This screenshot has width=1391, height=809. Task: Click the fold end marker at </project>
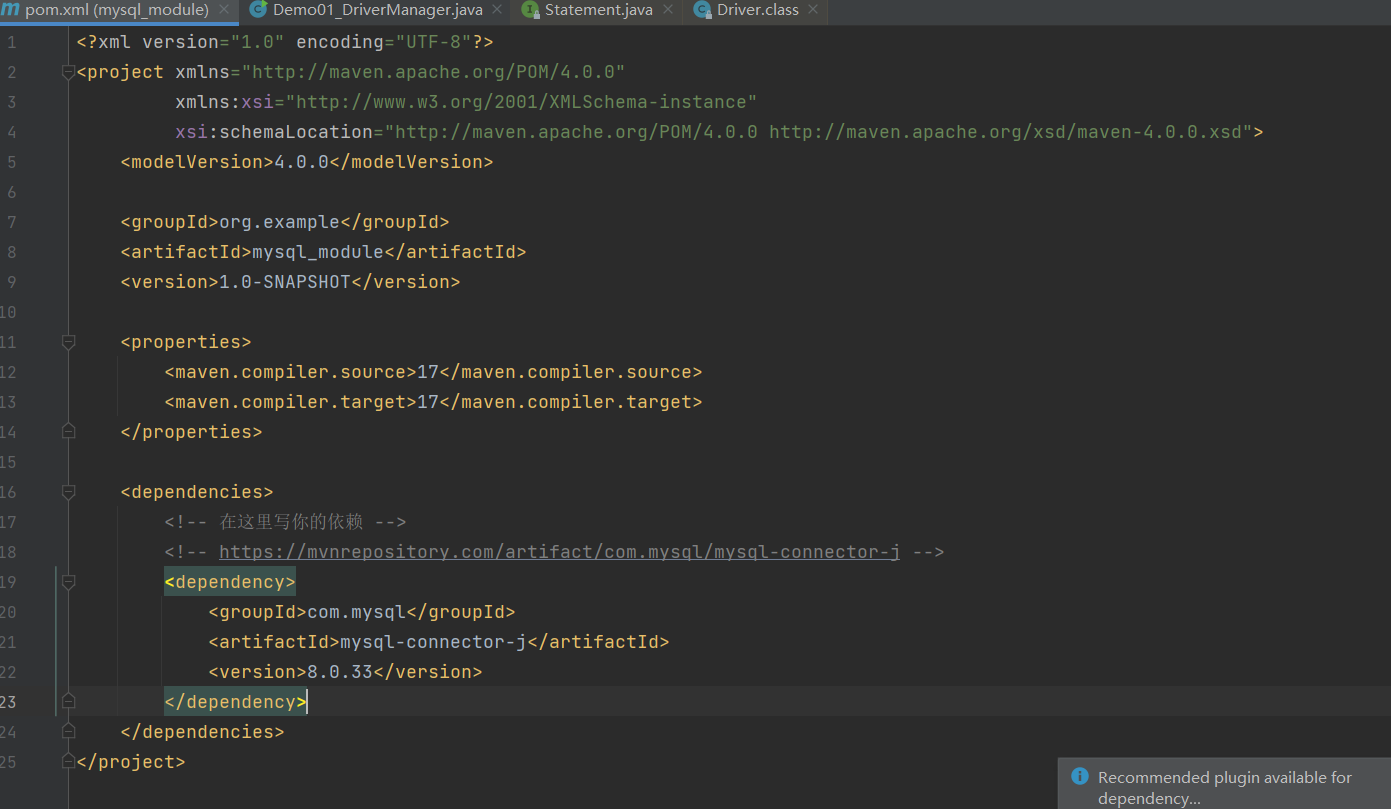coord(68,762)
